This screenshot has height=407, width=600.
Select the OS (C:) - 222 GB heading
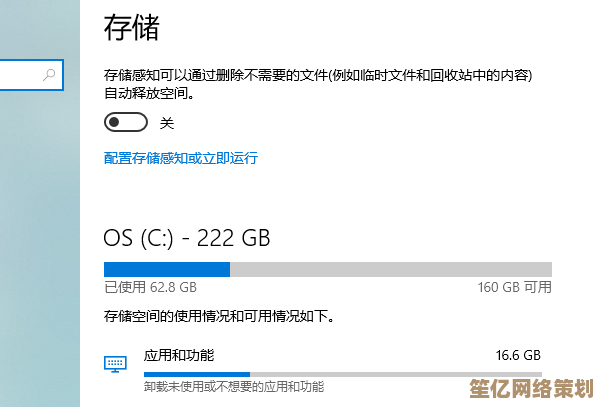point(187,238)
